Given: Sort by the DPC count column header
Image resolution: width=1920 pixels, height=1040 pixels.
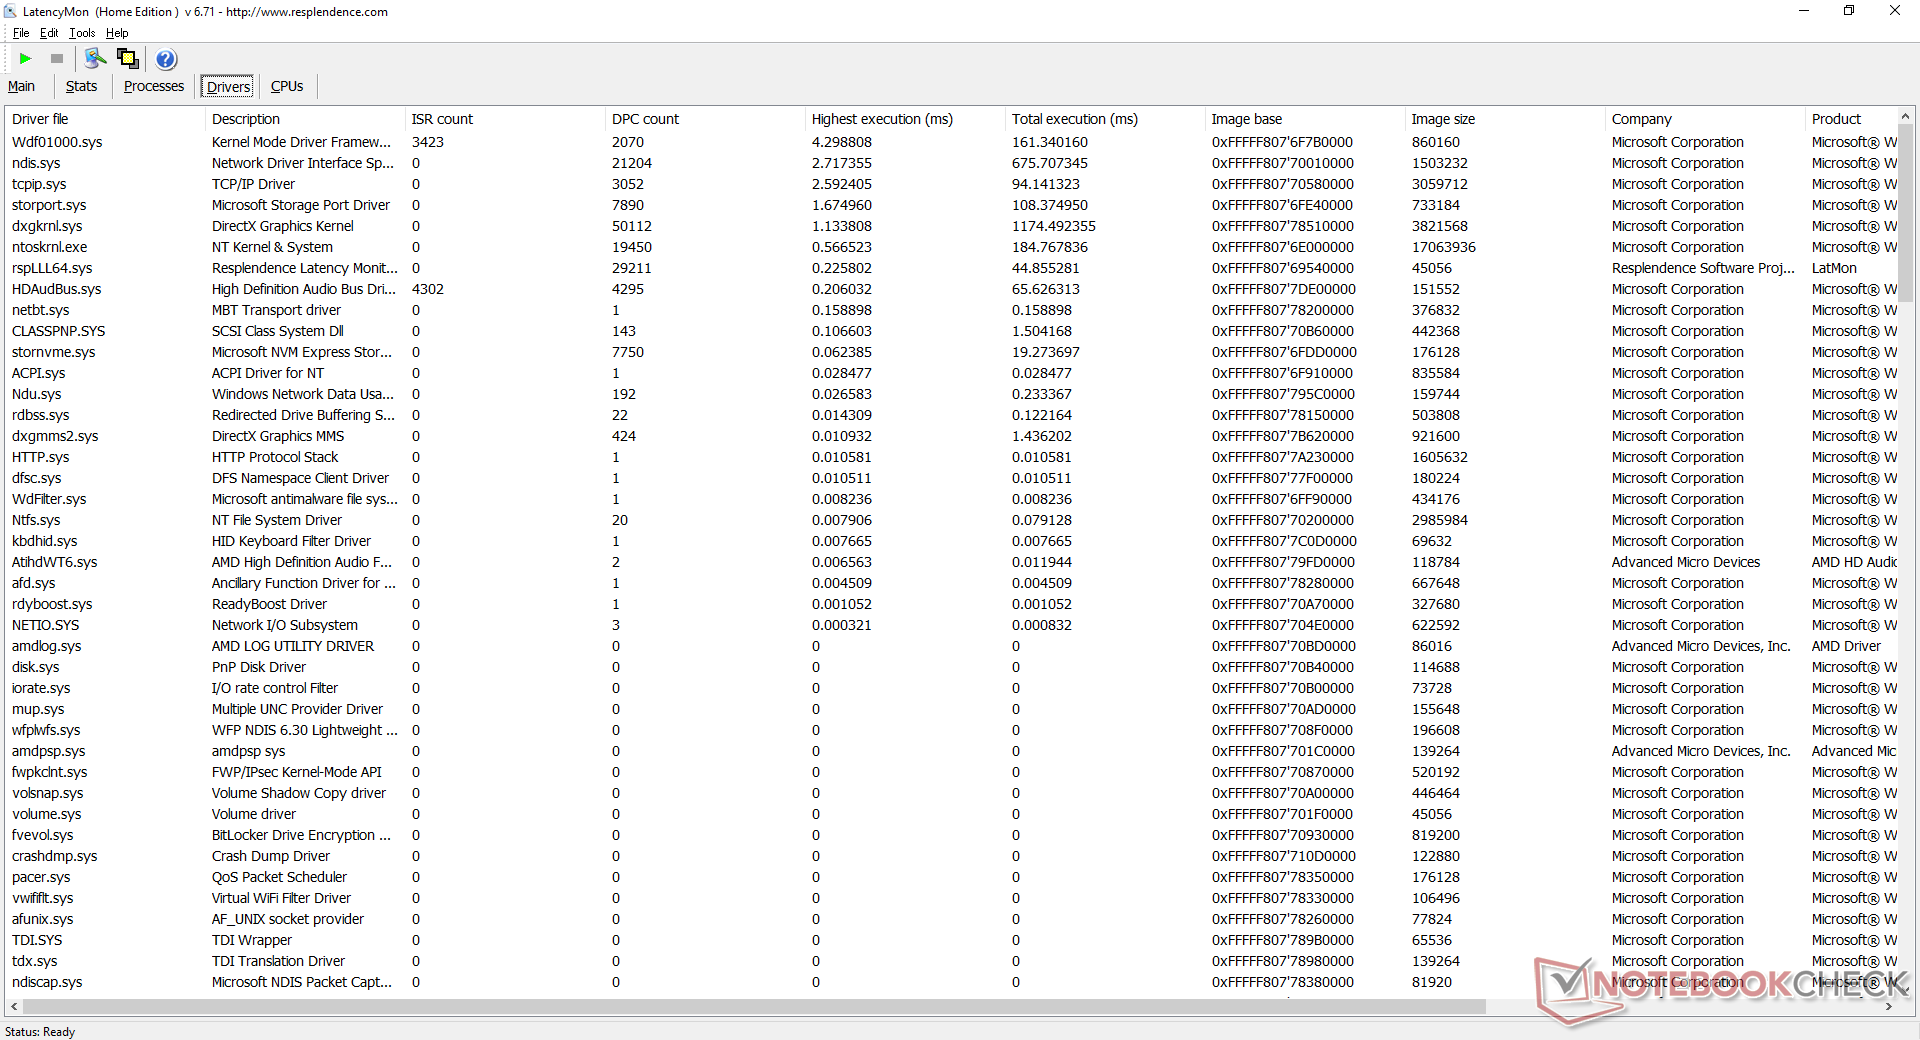Looking at the screenshot, I should [705, 119].
